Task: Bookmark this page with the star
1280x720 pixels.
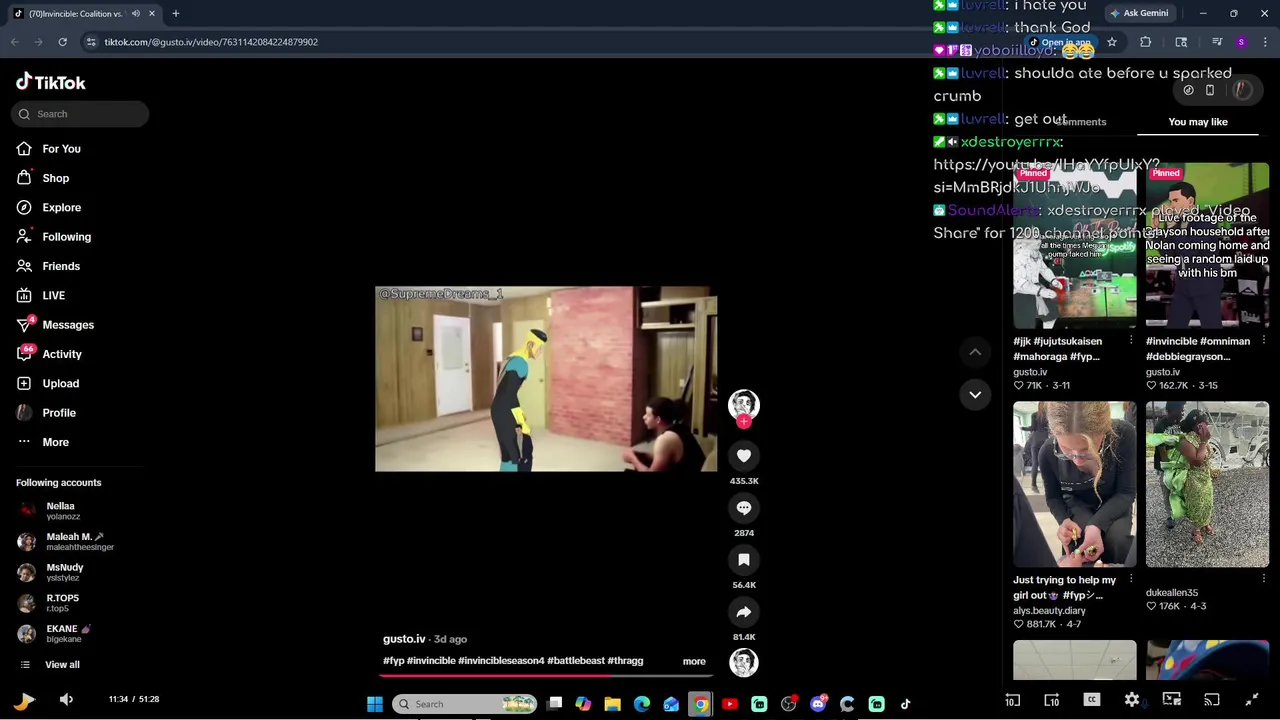Action: (1112, 42)
